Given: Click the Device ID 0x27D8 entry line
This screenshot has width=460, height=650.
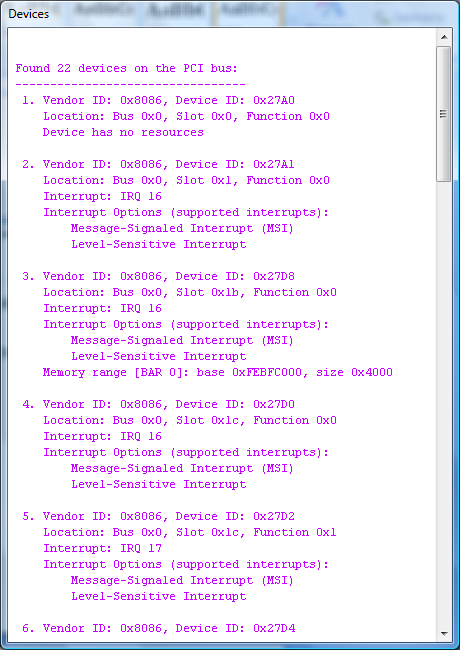Looking at the screenshot, I should pos(158,276).
